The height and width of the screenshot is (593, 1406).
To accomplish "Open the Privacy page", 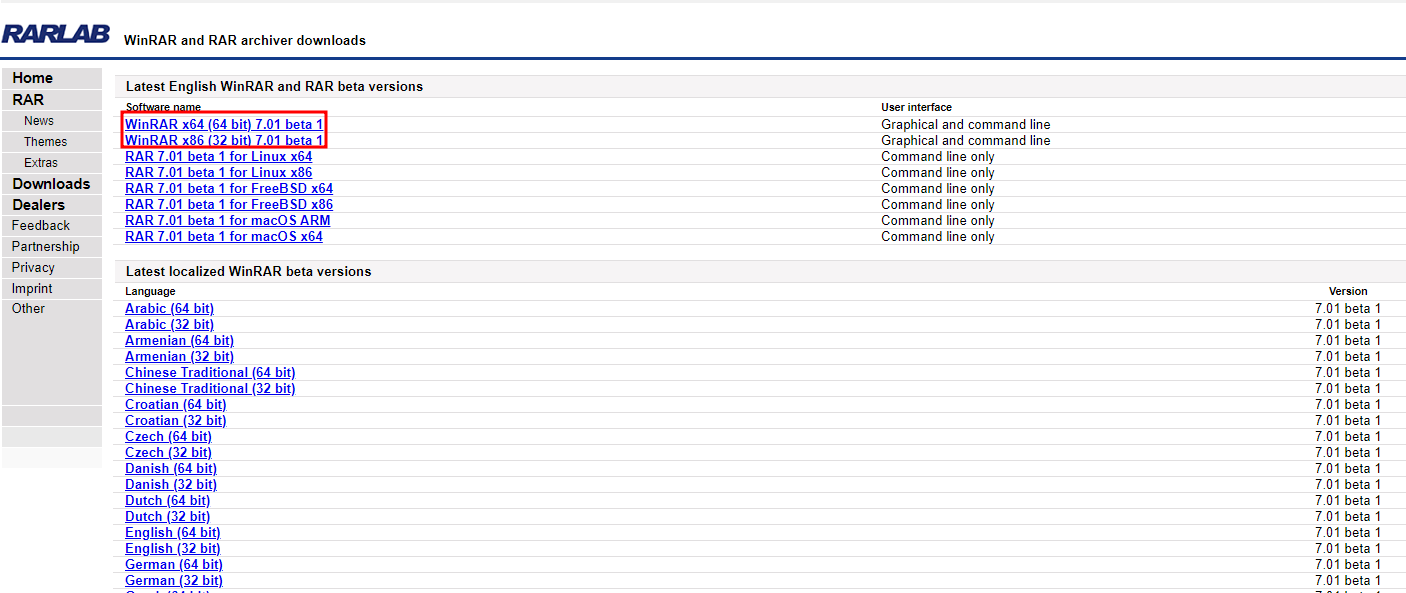I will tap(33, 268).
